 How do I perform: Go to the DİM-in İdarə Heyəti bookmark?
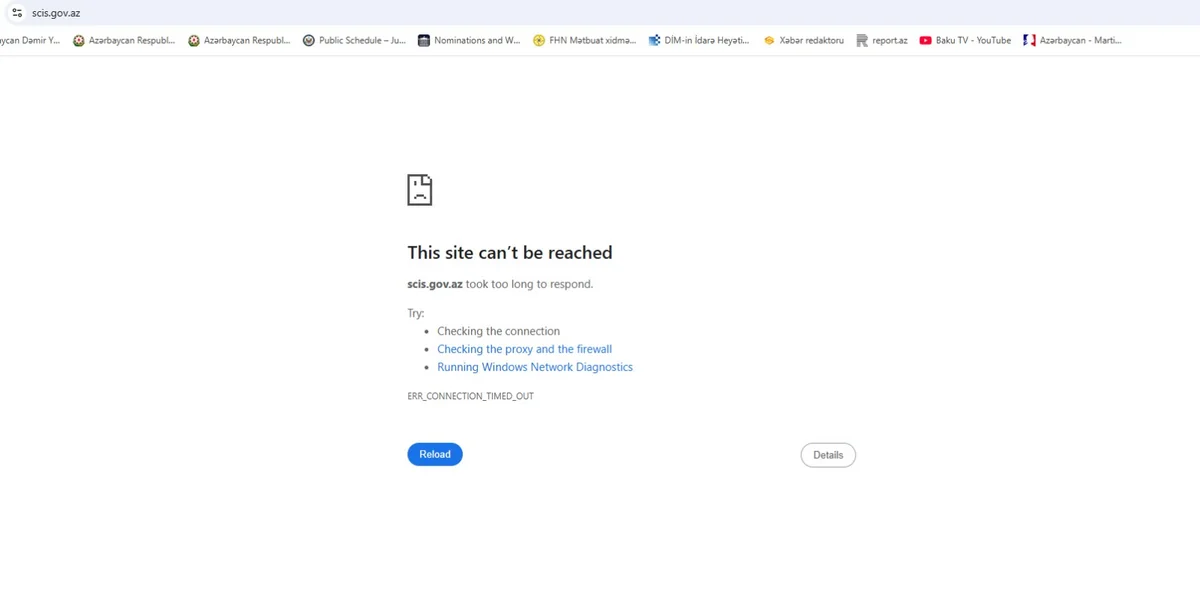click(698, 41)
